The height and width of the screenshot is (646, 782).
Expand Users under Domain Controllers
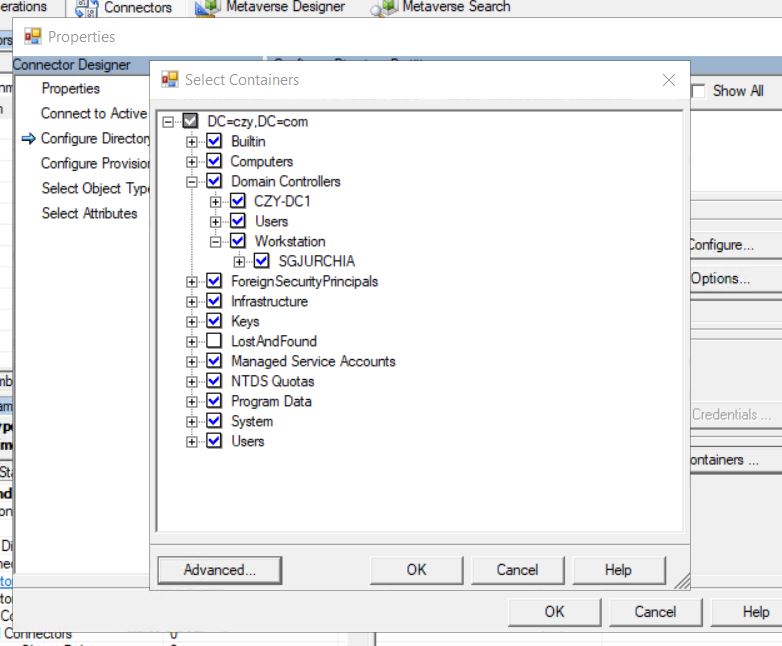click(x=215, y=222)
